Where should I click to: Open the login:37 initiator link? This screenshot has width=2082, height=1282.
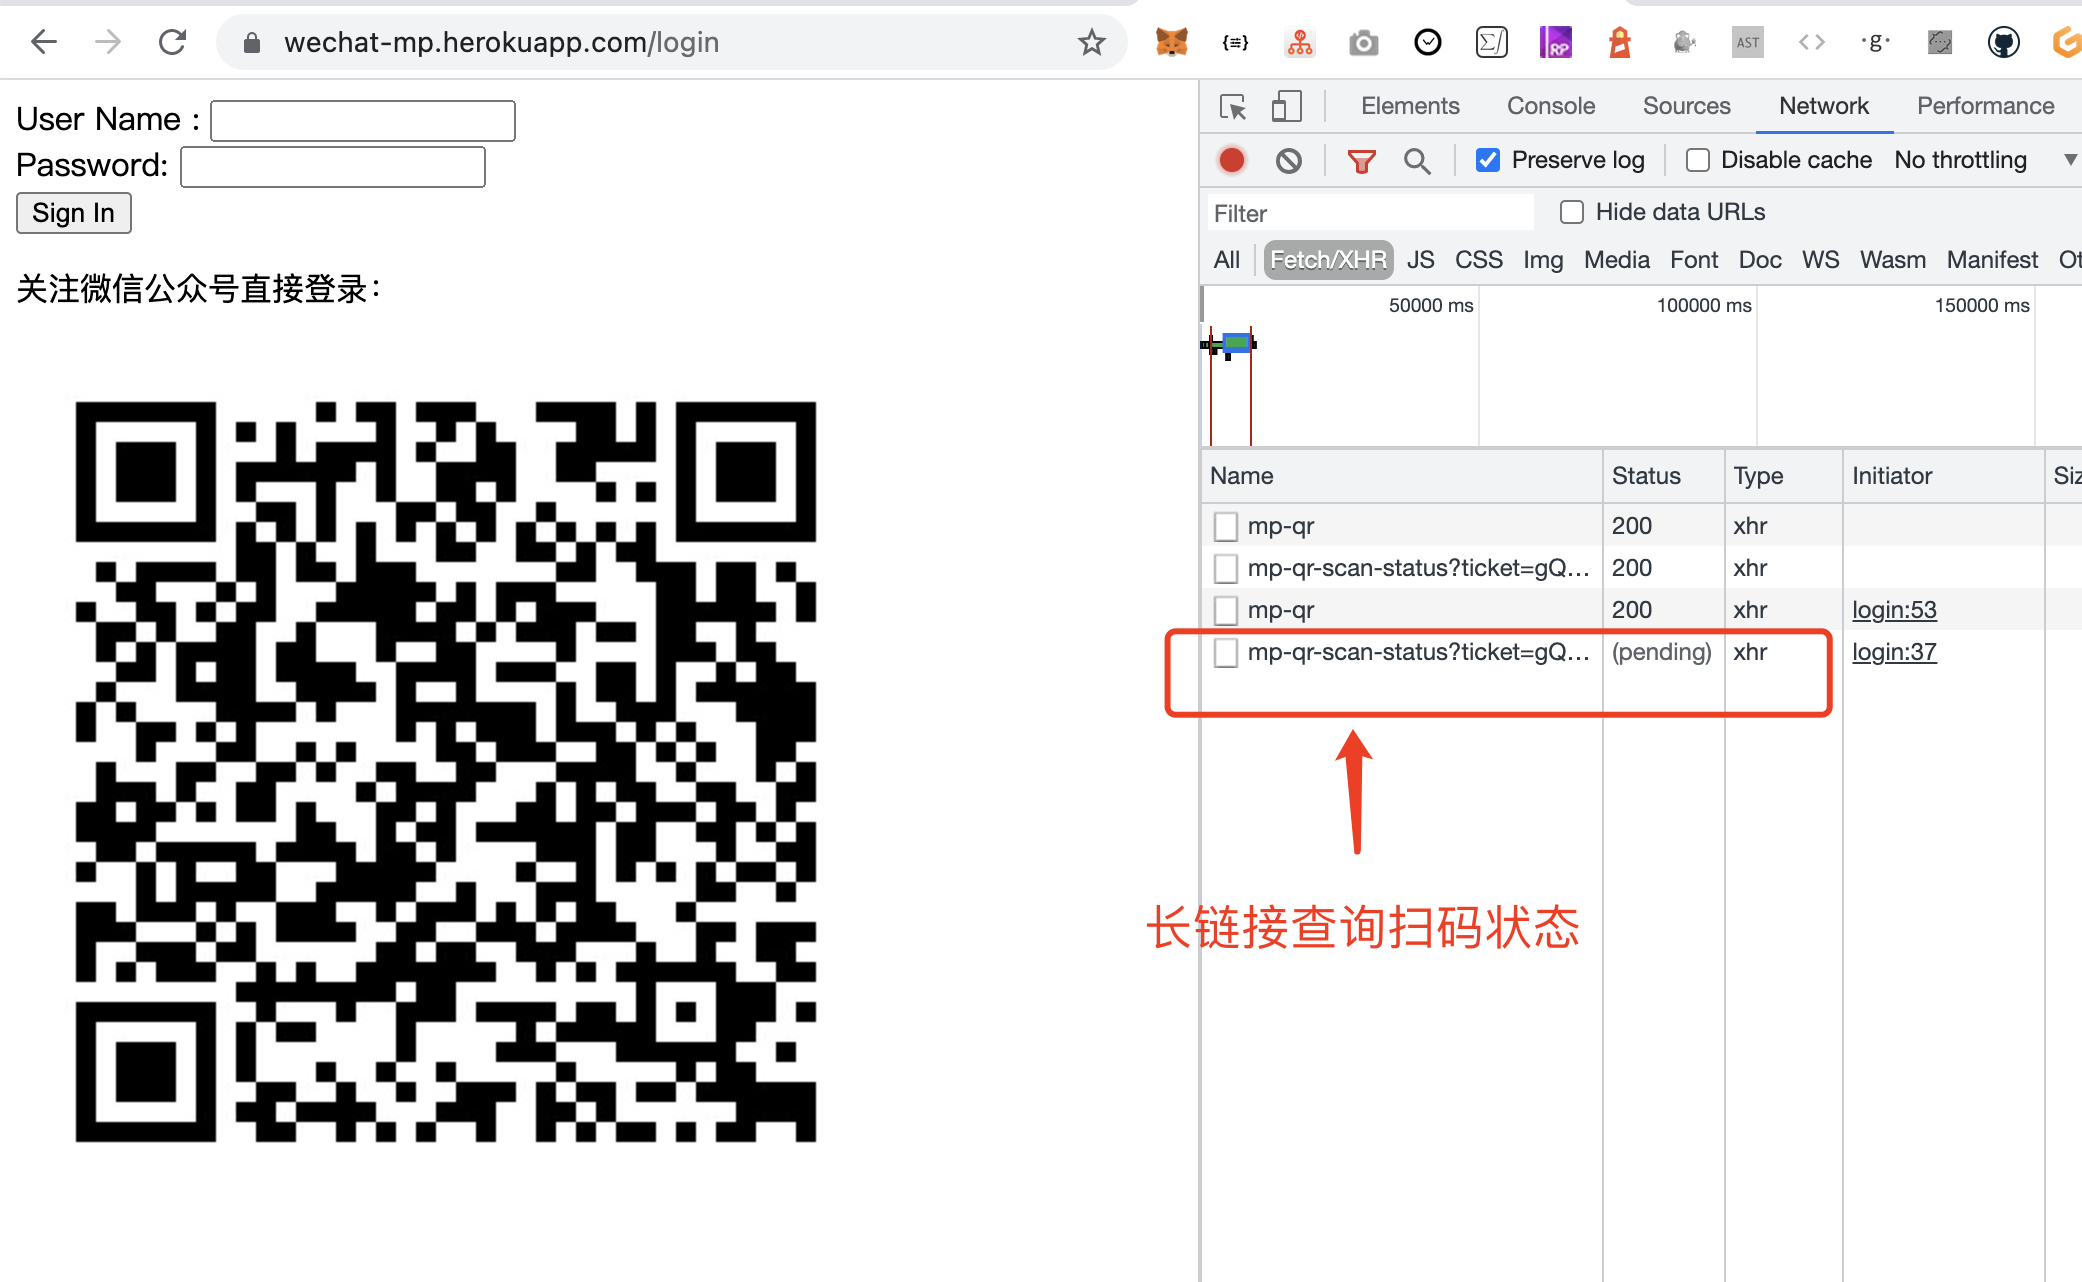point(1894,652)
